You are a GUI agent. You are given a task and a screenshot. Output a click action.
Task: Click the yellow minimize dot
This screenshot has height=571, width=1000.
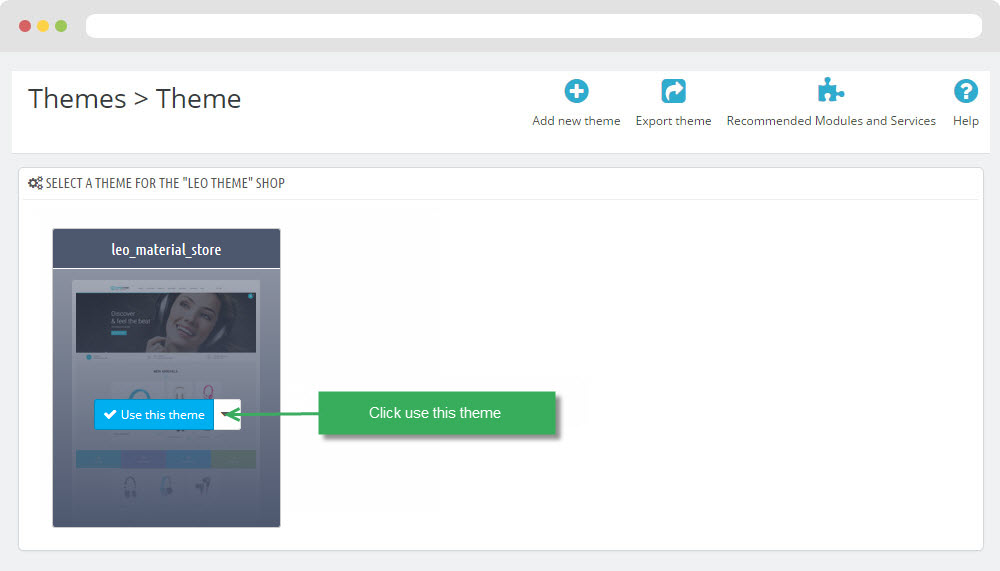[43, 26]
